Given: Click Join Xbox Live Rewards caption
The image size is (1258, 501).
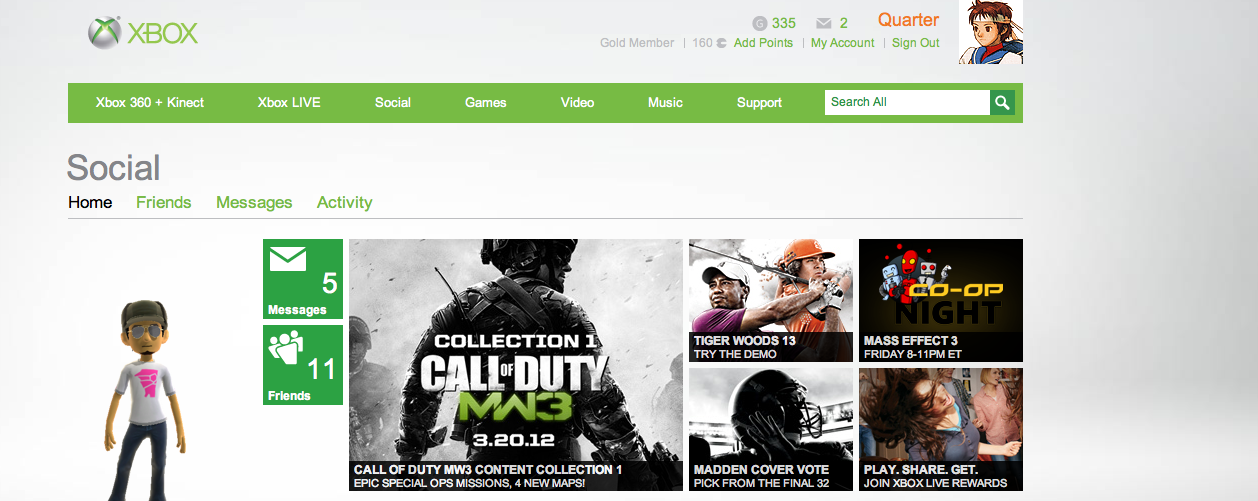Looking at the screenshot, I should pos(936,483).
